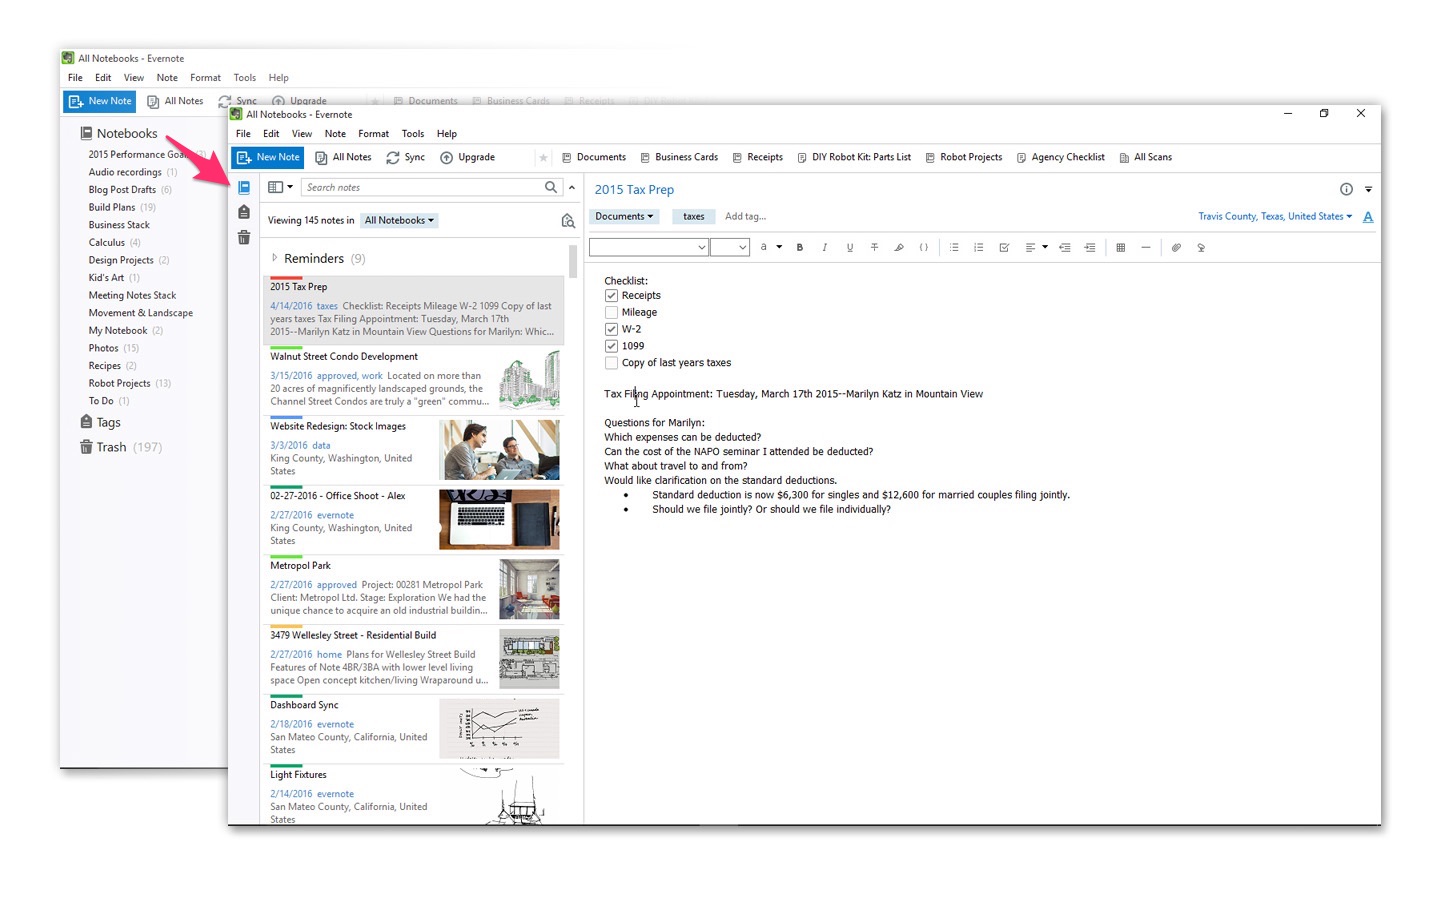Open the Edit menu in the front window

[271, 134]
